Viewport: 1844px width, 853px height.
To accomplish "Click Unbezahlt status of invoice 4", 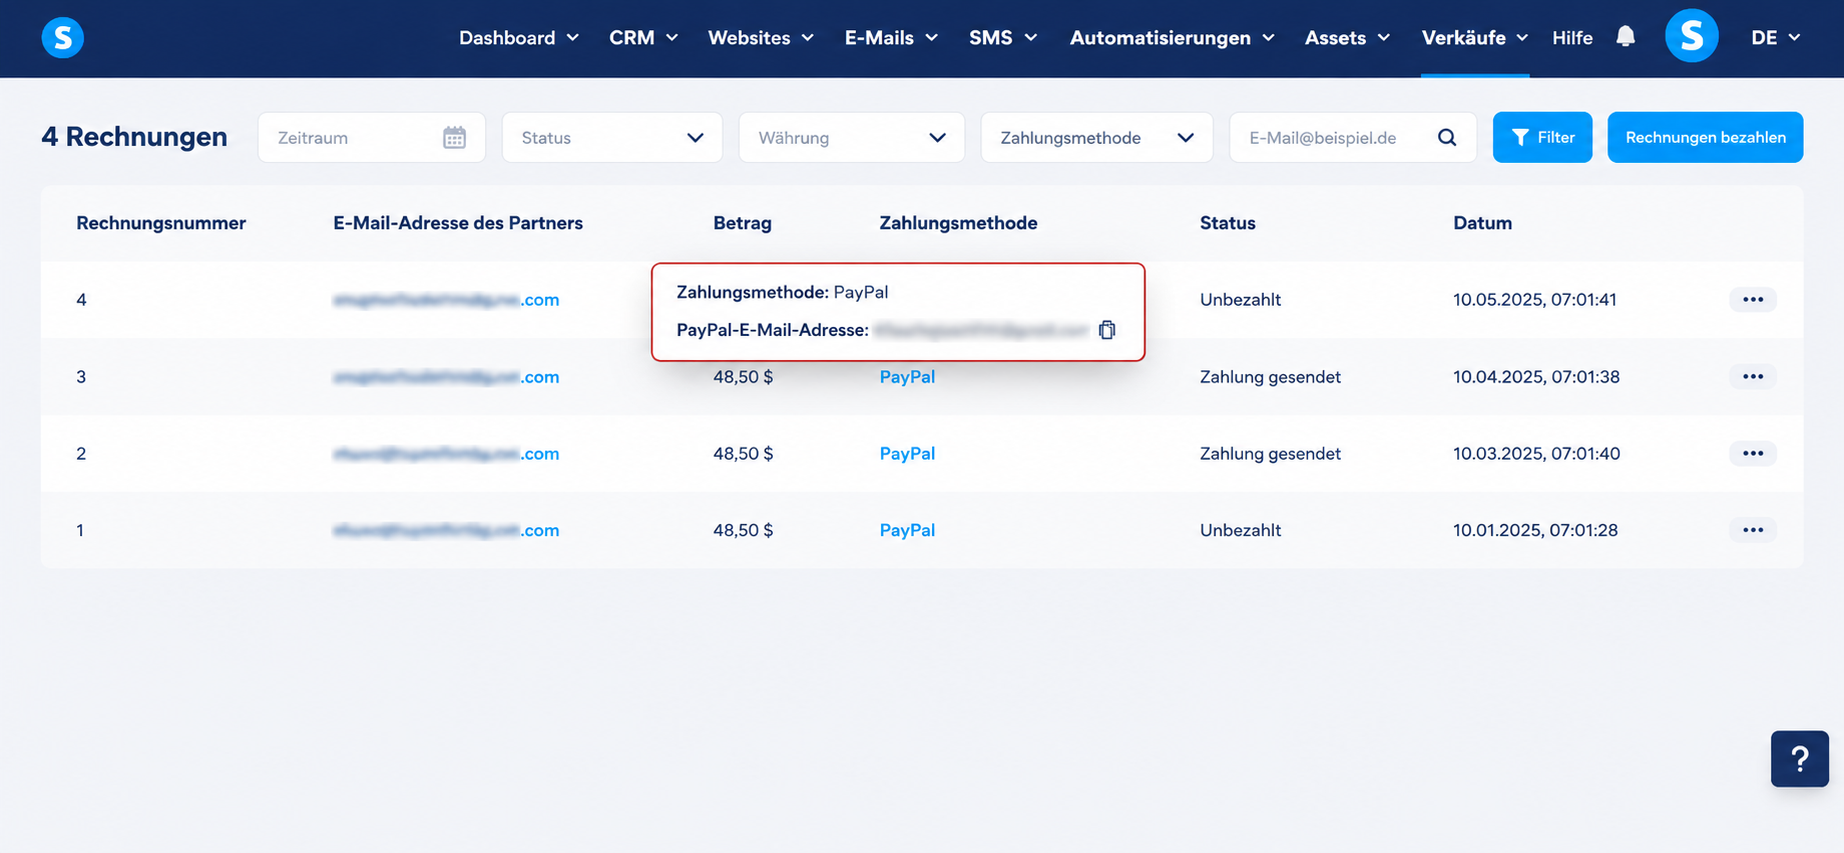I will pyautogui.click(x=1240, y=299).
